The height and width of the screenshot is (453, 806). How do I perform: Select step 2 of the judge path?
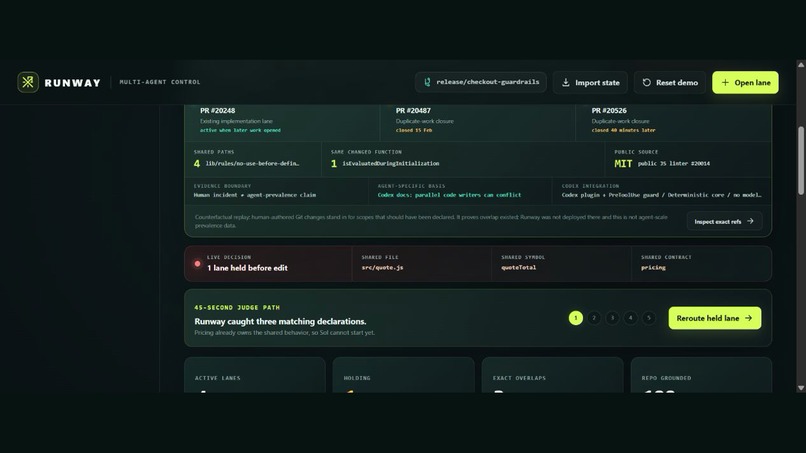pos(594,318)
